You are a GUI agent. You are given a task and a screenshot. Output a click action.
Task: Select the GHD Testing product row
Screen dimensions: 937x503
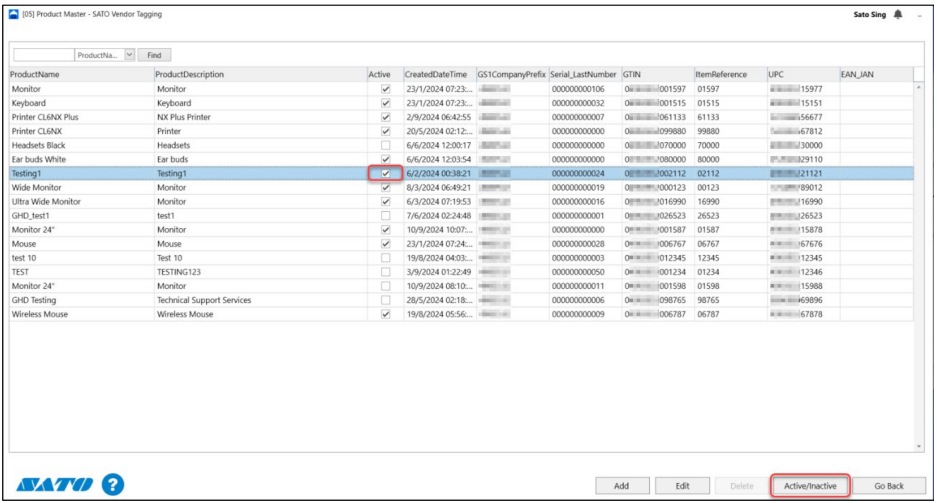80,300
